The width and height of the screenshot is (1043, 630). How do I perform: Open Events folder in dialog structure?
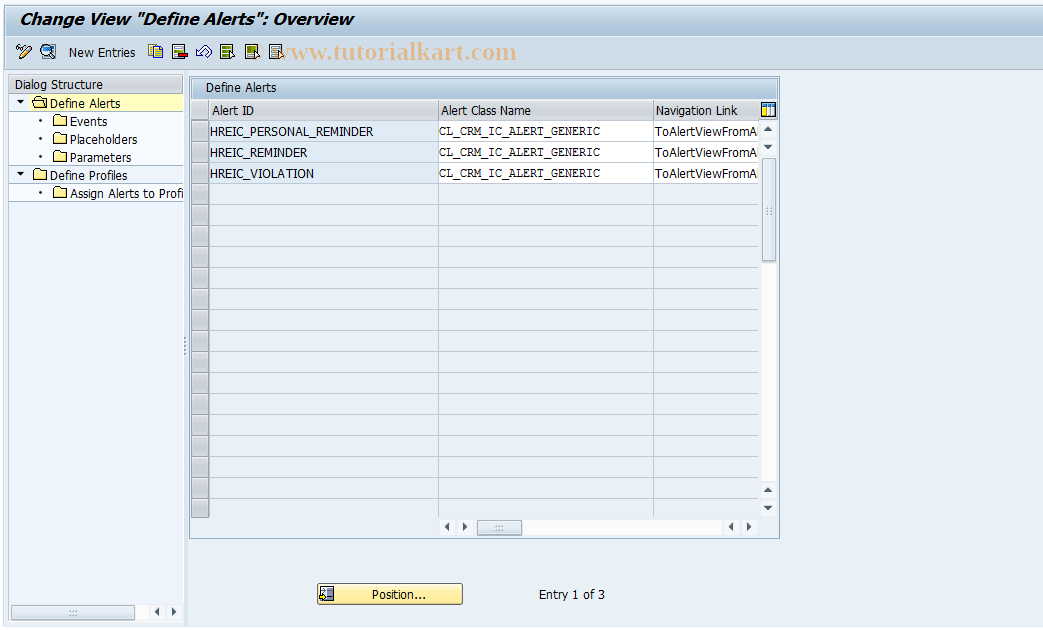tap(88, 121)
